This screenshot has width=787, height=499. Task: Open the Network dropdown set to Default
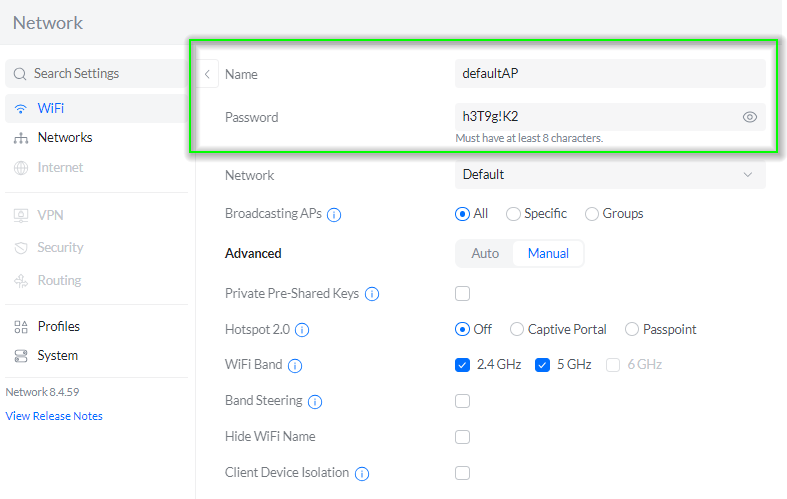pyautogui.click(x=609, y=175)
